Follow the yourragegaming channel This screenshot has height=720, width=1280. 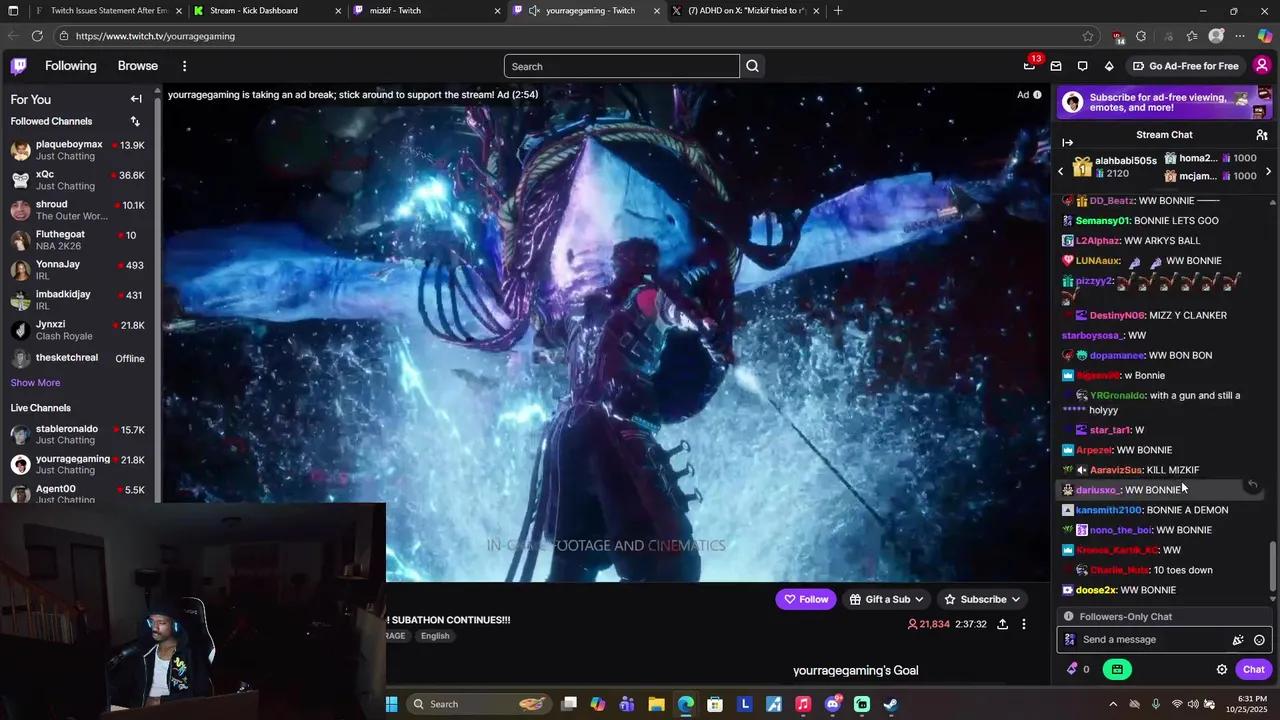pos(806,599)
